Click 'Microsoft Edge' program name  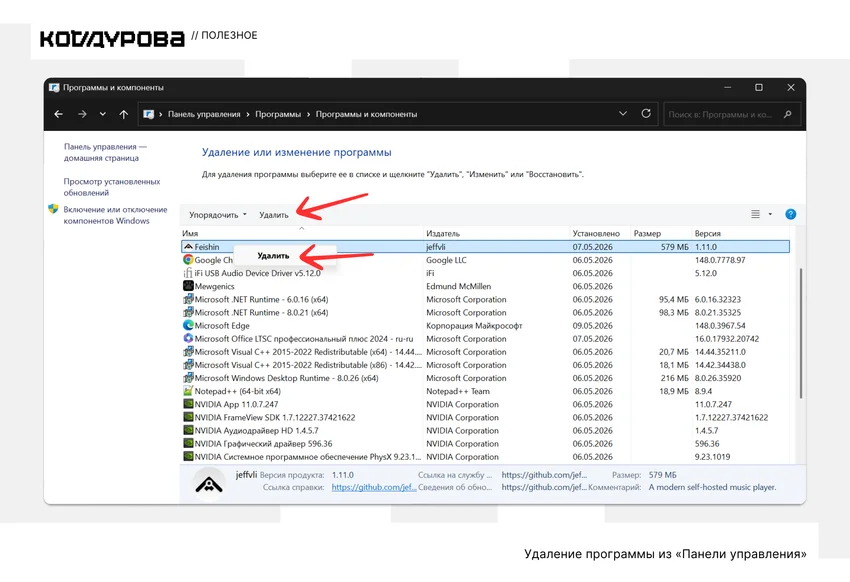click(x=222, y=326)
